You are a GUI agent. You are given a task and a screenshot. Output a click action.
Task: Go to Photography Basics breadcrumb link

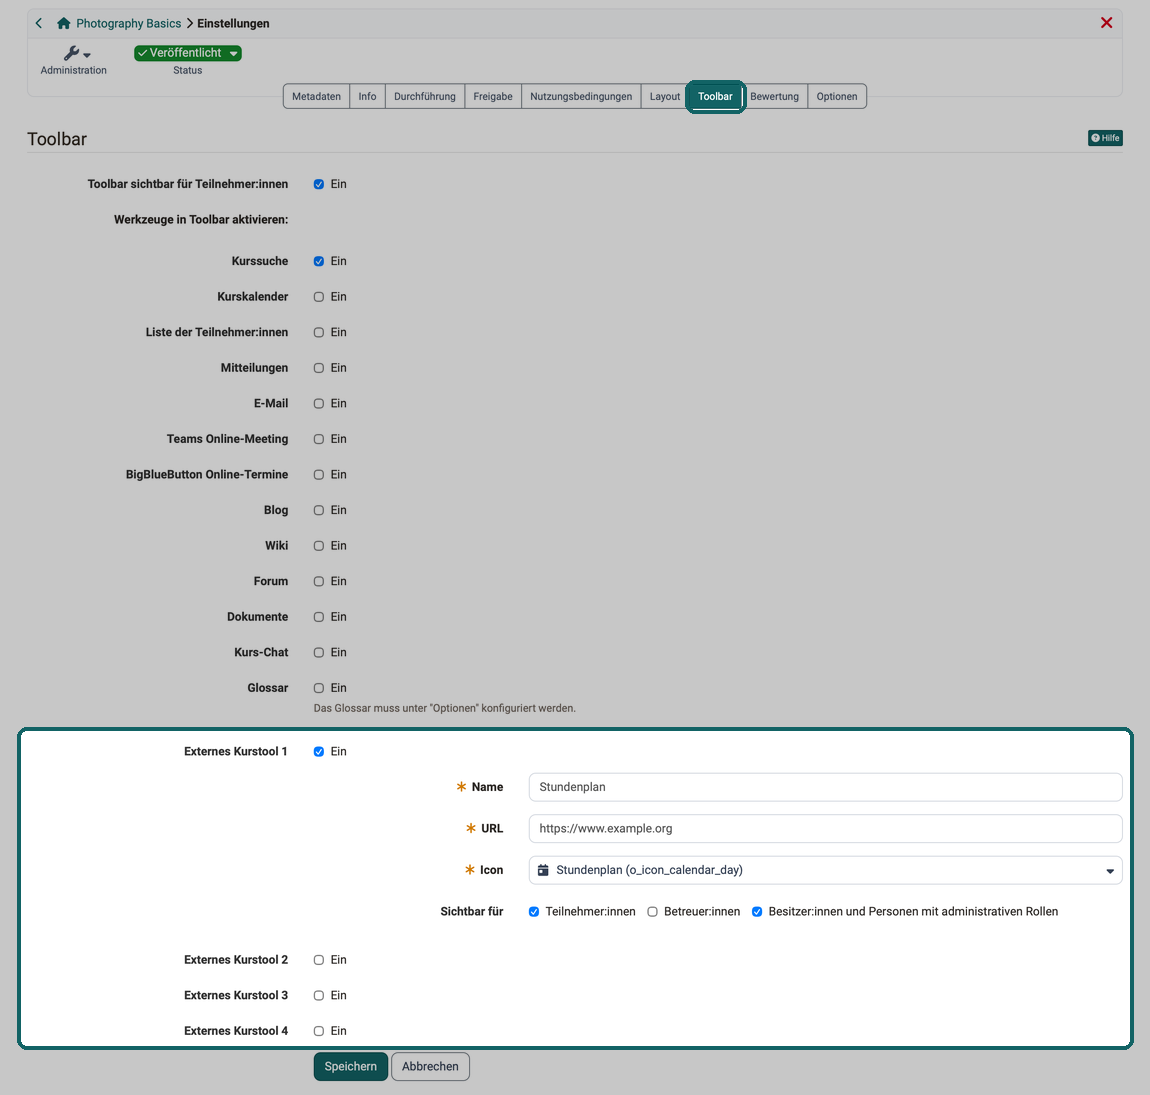tap(128, 23)
